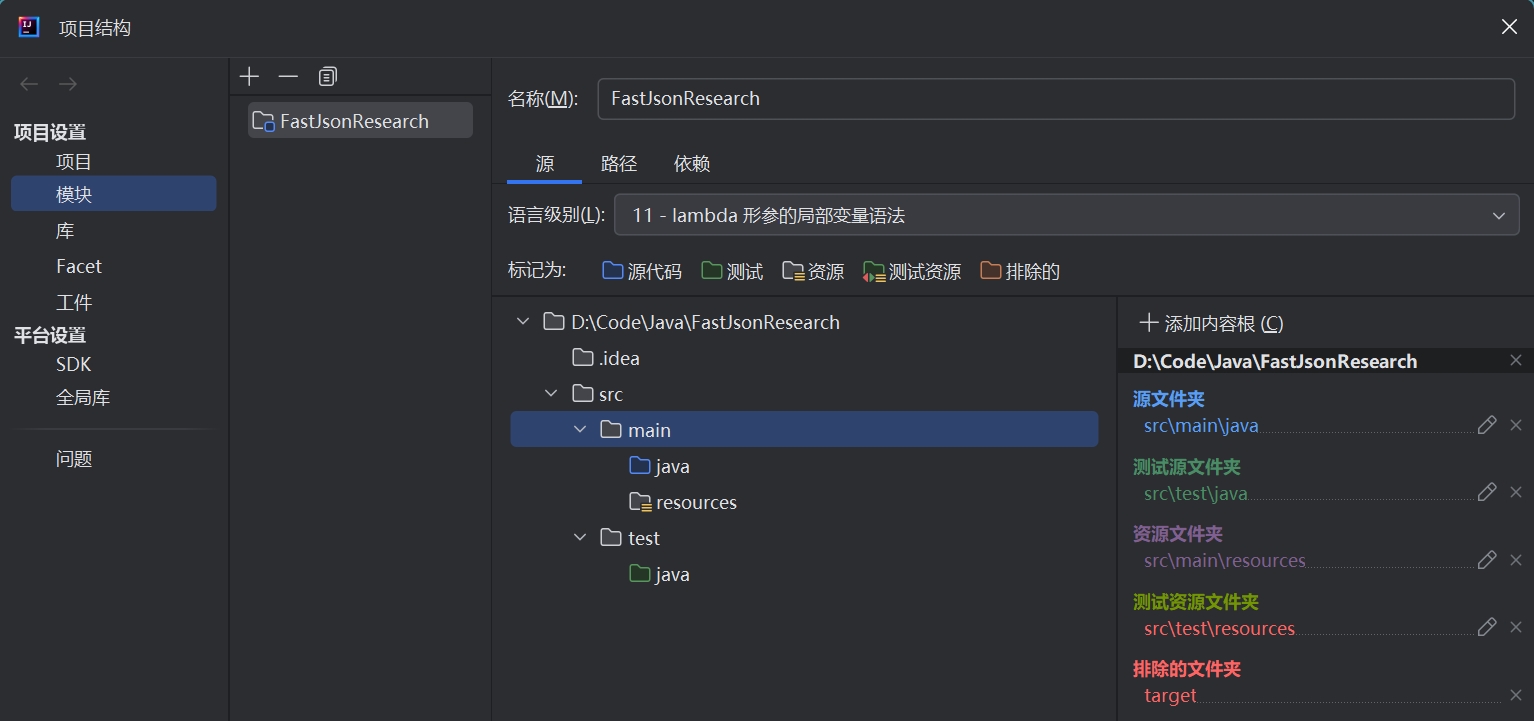Viewport: 1534px width, 721px height.
Task: Edit src\main\java source folder properties
Action: click(x=1487, y=425)
